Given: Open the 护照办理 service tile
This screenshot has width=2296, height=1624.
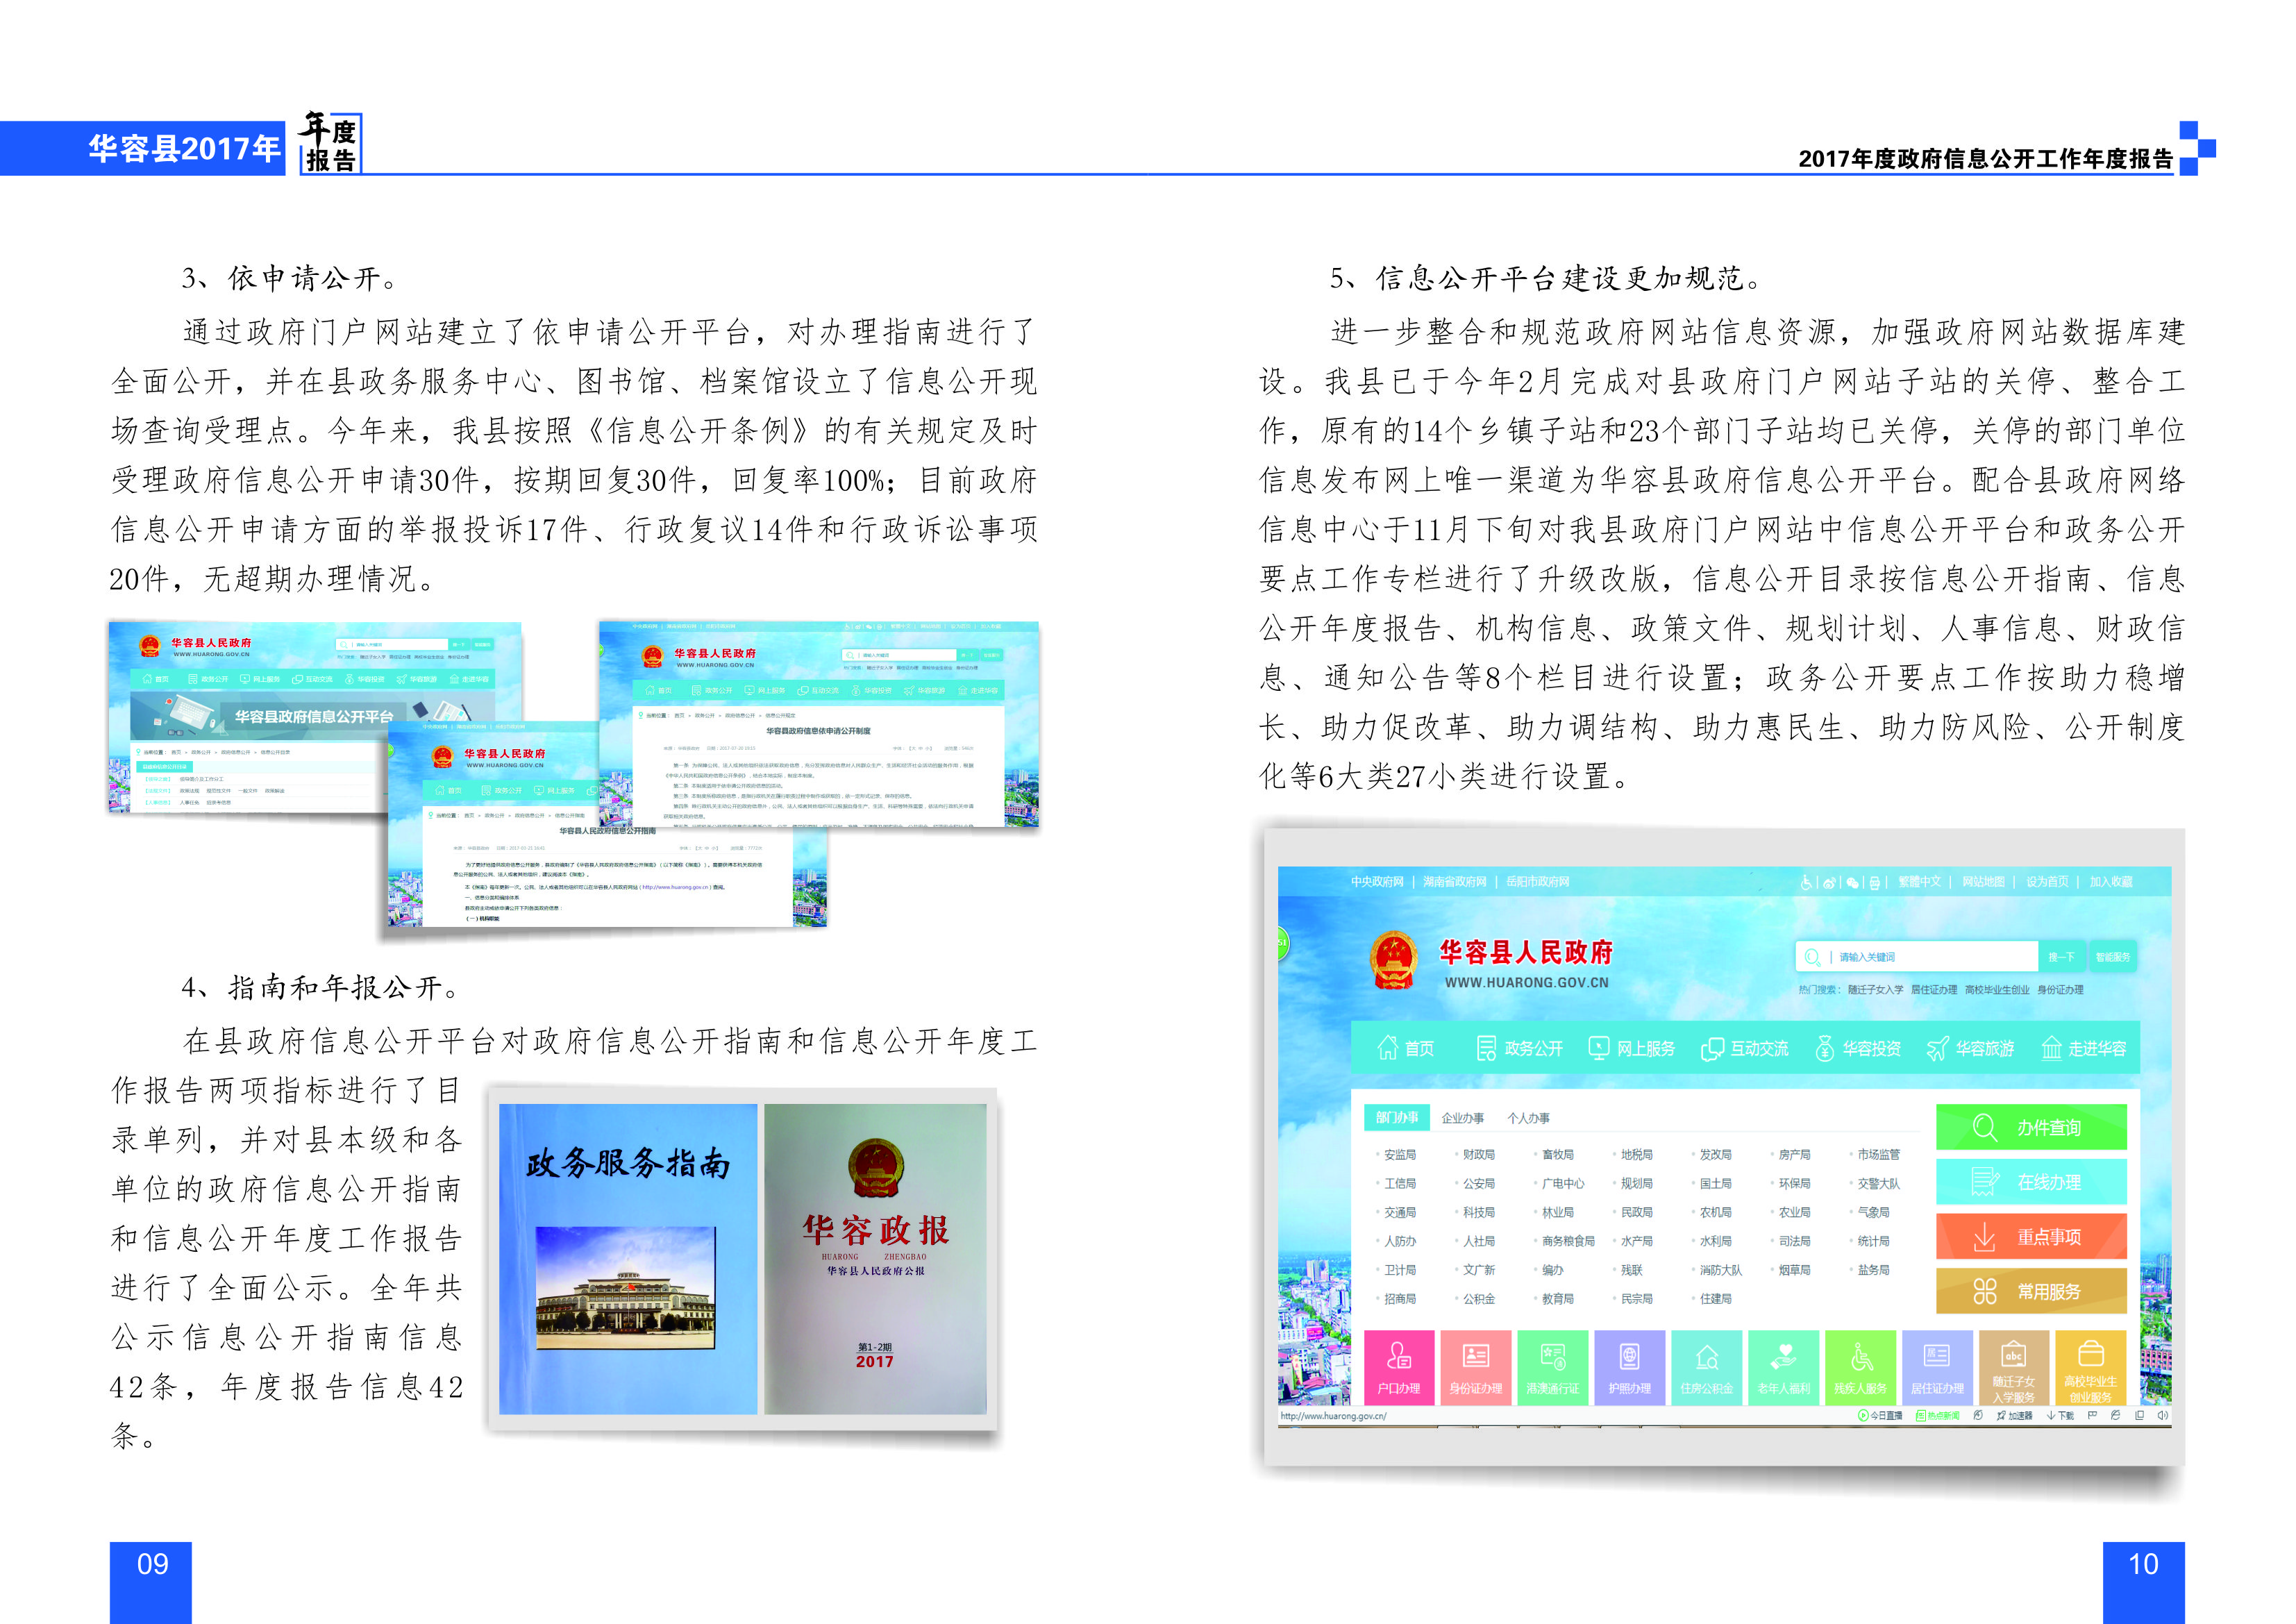Looking at the screenshot, I should point(1630,1367).
